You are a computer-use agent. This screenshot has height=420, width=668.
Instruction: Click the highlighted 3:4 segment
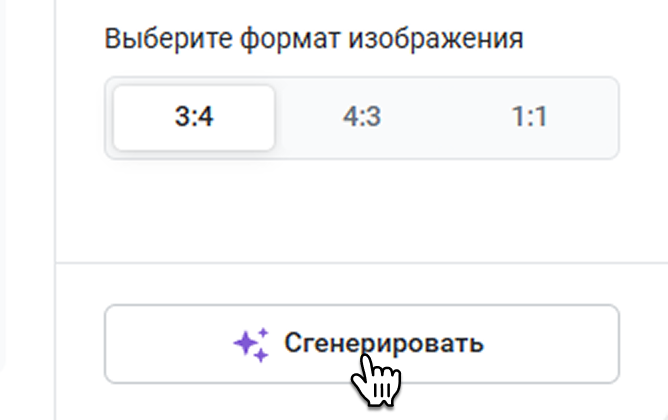[x=194, y=118]
